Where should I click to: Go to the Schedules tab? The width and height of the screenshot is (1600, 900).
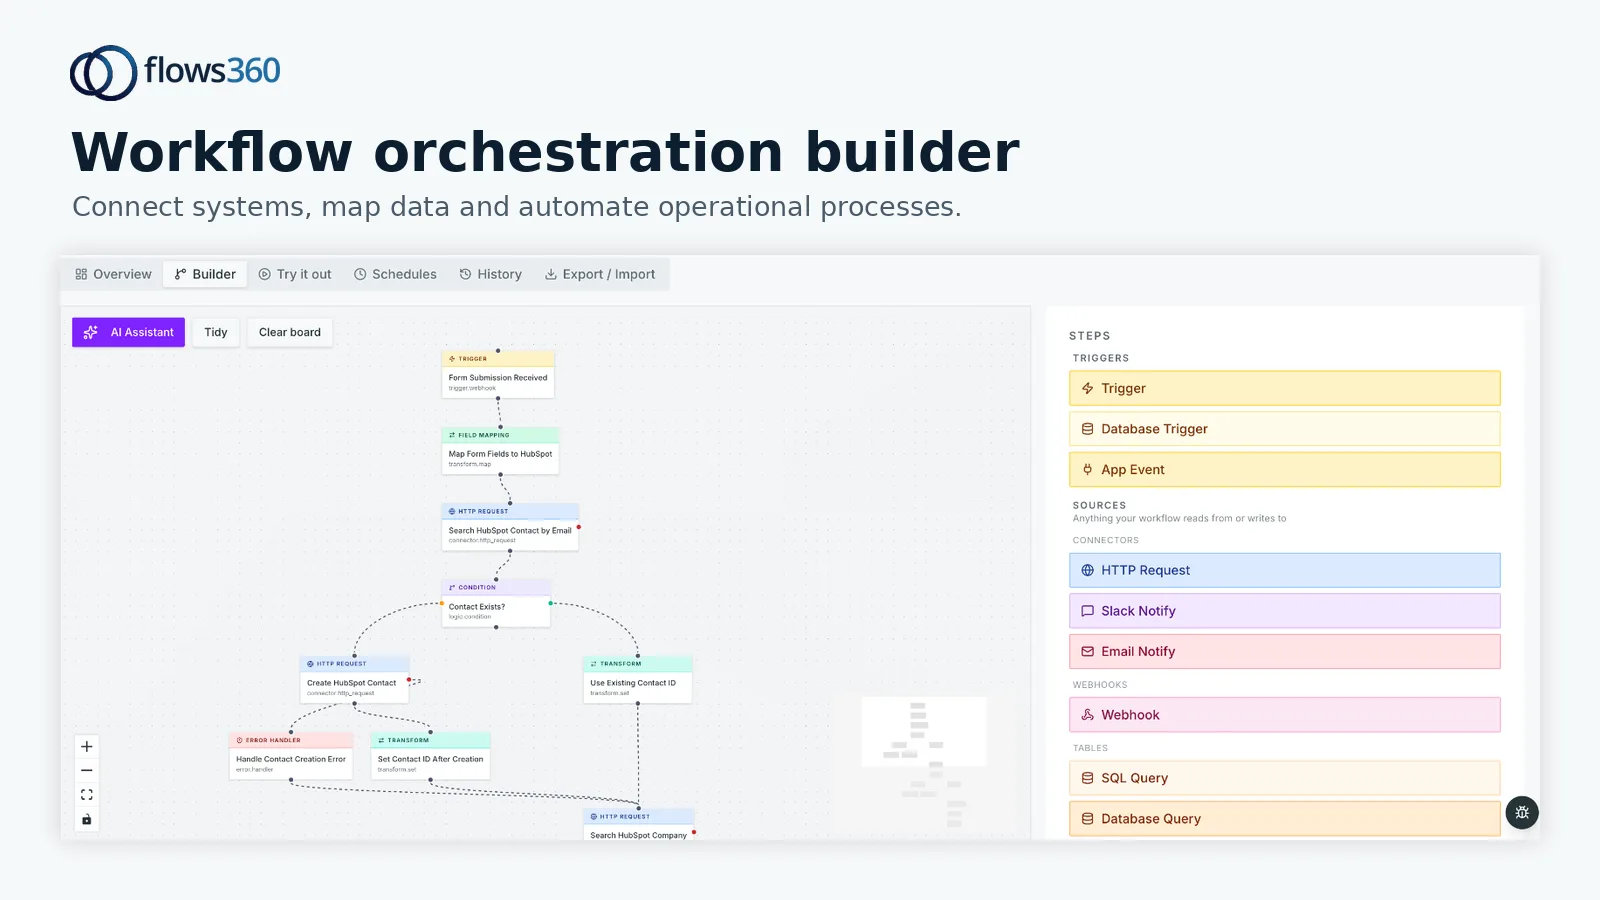(395, 274)
